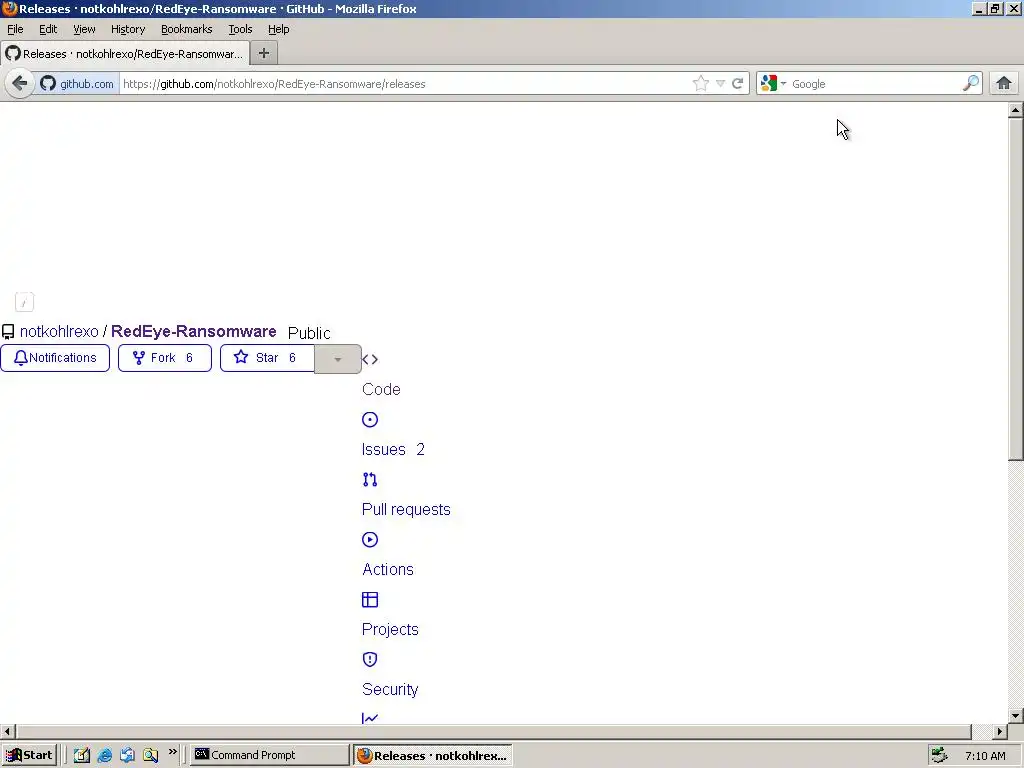Click the Show Desktop quick launch icon
Viewport: 1024px width, 768px height.
(82, 756)
